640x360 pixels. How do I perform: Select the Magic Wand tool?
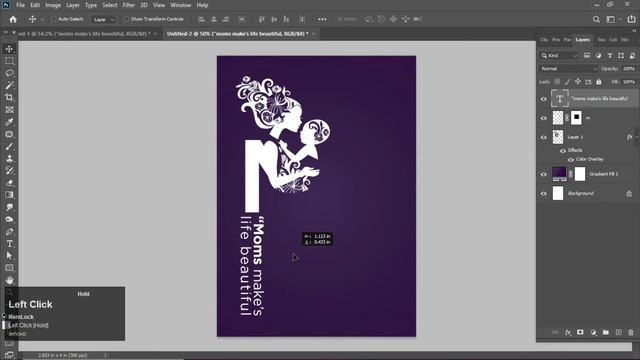coord(9,85)
